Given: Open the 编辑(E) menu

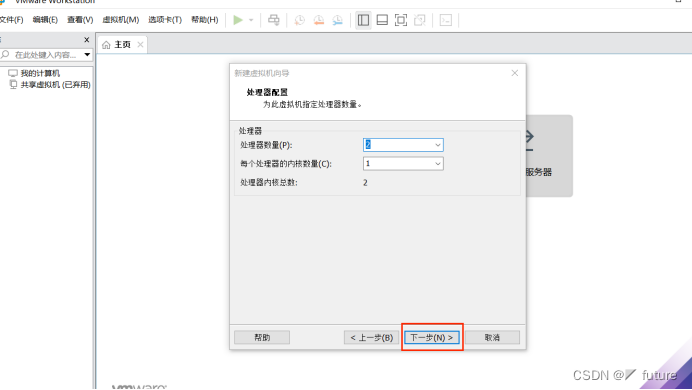Looking at the screenshot, I should (45, 20).
